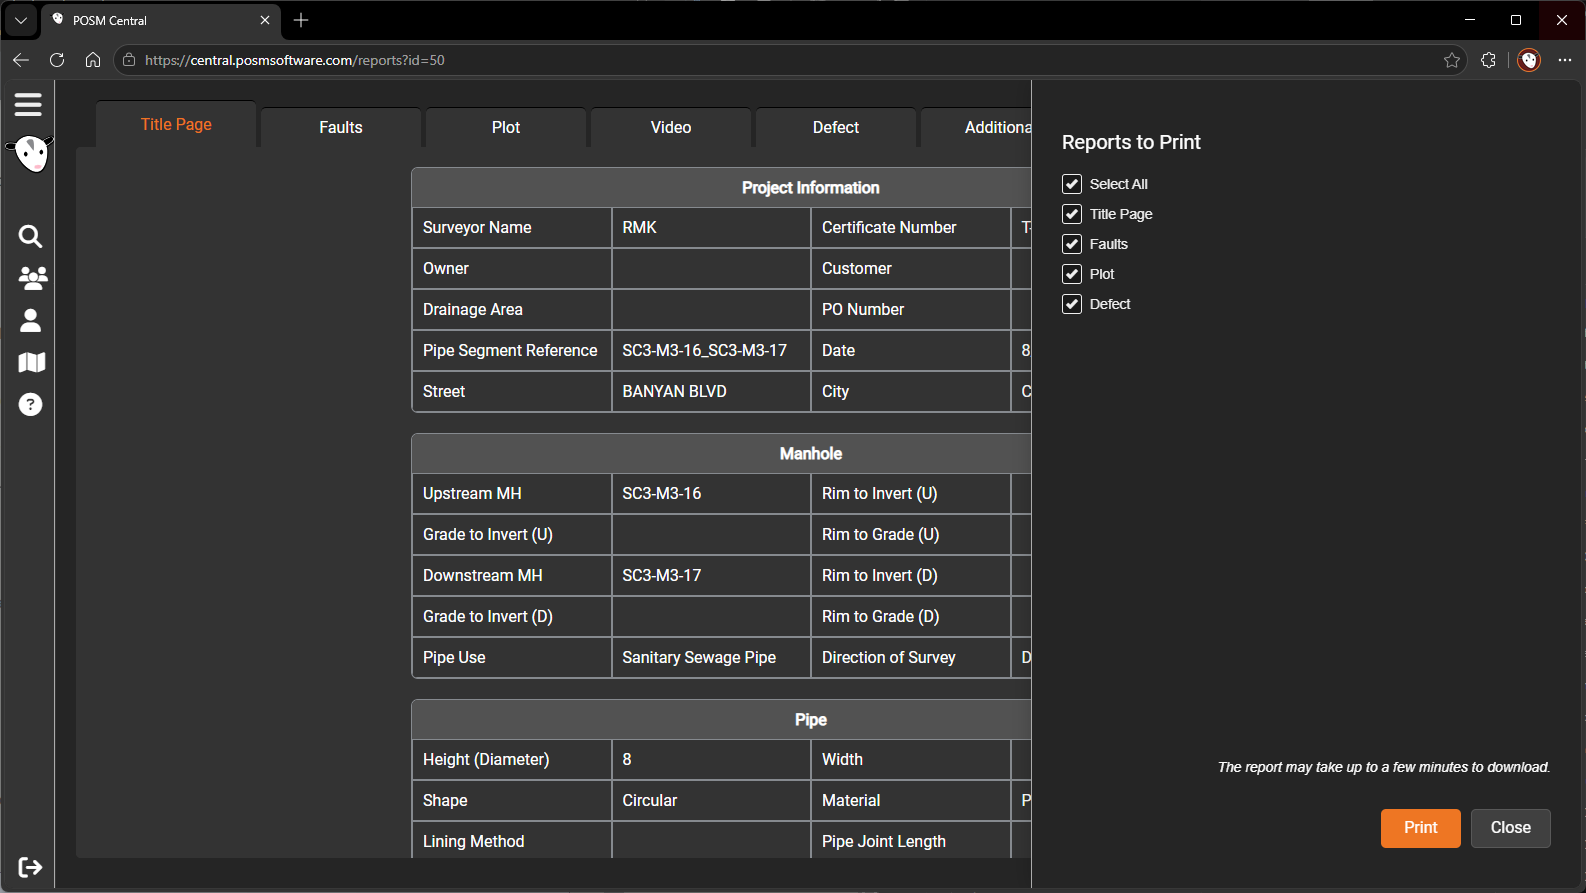Click the orange Print button
Screen dimensions: 1586x893
click(x=1420, y=828)
